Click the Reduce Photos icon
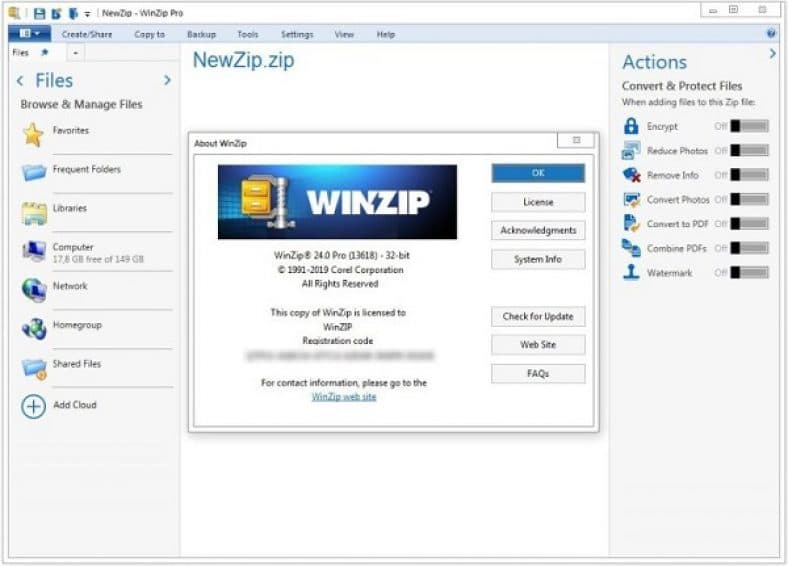This screenshot has height=566, width=788. click(631, 150)
